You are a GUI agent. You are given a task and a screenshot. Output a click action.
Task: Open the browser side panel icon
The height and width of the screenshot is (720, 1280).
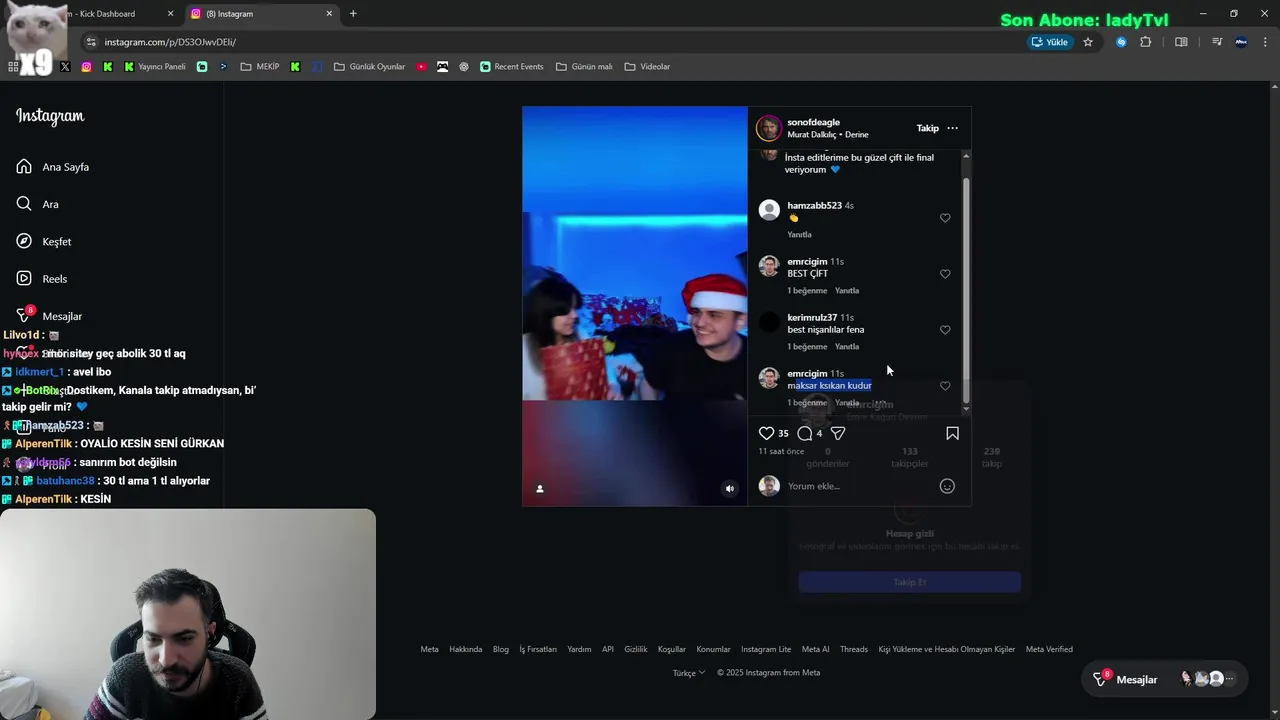[x=1181, y=42]
